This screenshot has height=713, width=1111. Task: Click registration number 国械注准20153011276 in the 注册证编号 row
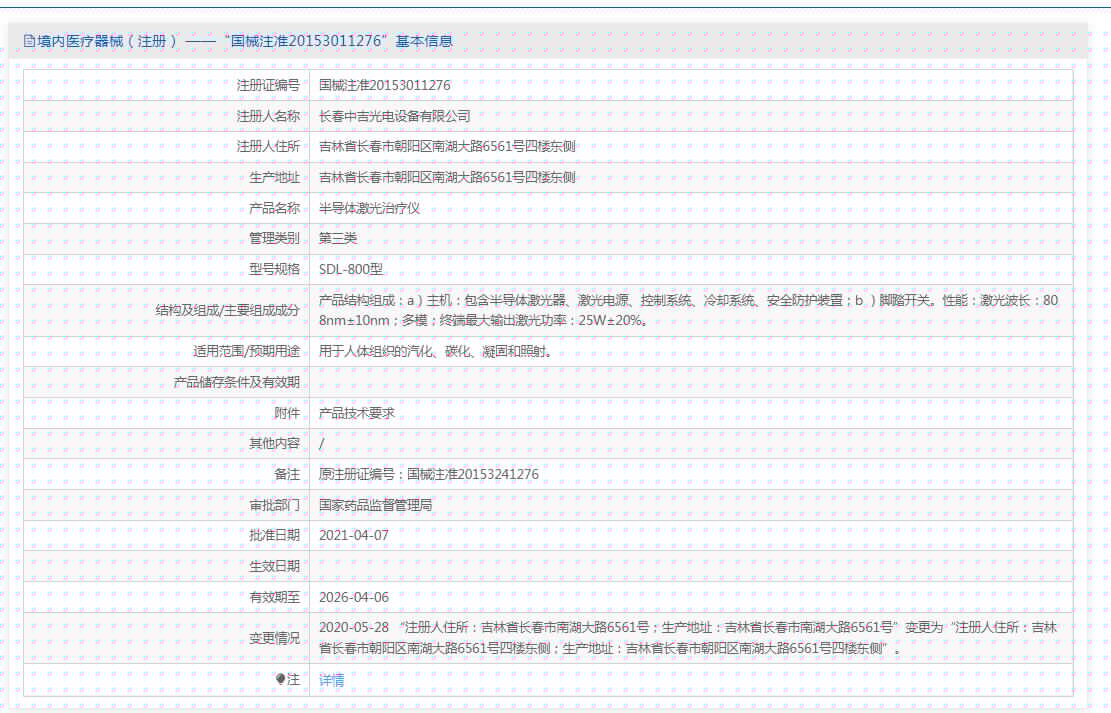click(385, 85)
